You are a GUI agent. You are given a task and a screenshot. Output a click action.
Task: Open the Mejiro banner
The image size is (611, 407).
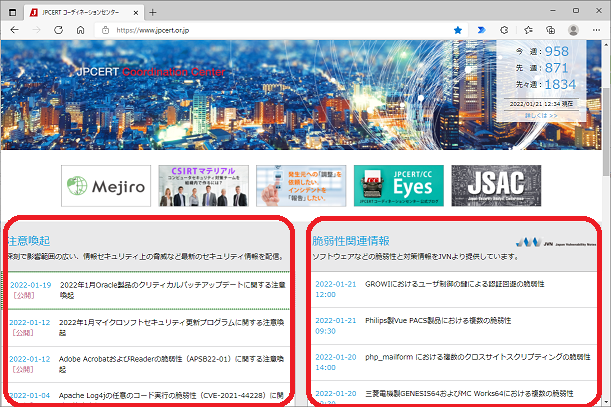106,186
